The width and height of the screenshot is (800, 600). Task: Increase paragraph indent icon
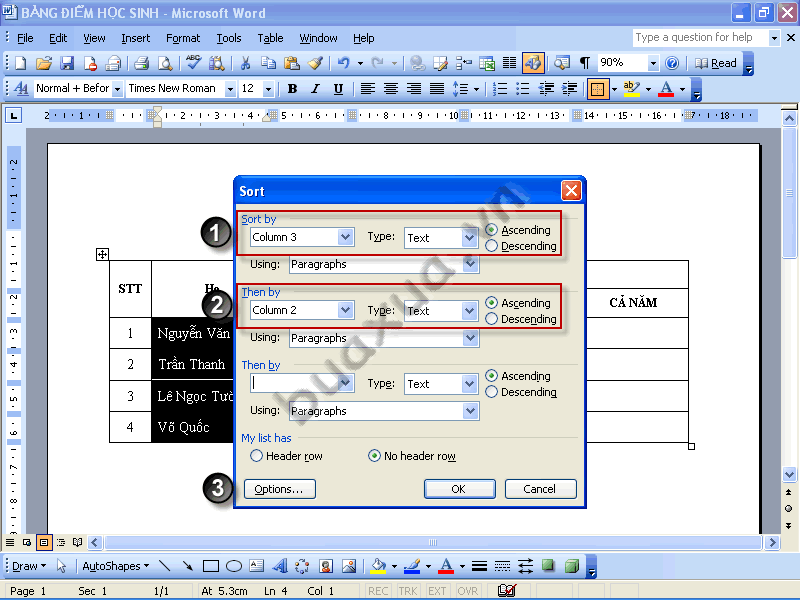click(569, 89)
